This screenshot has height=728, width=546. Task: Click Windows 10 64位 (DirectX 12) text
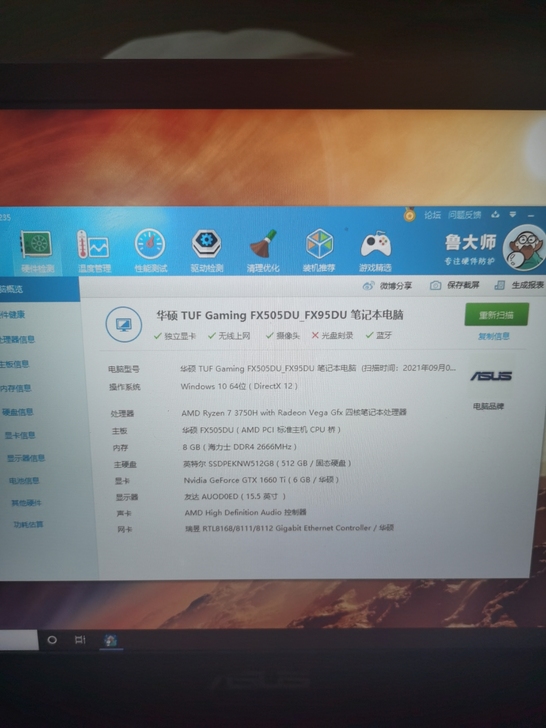pyautogui.click(x=239, y=386)
